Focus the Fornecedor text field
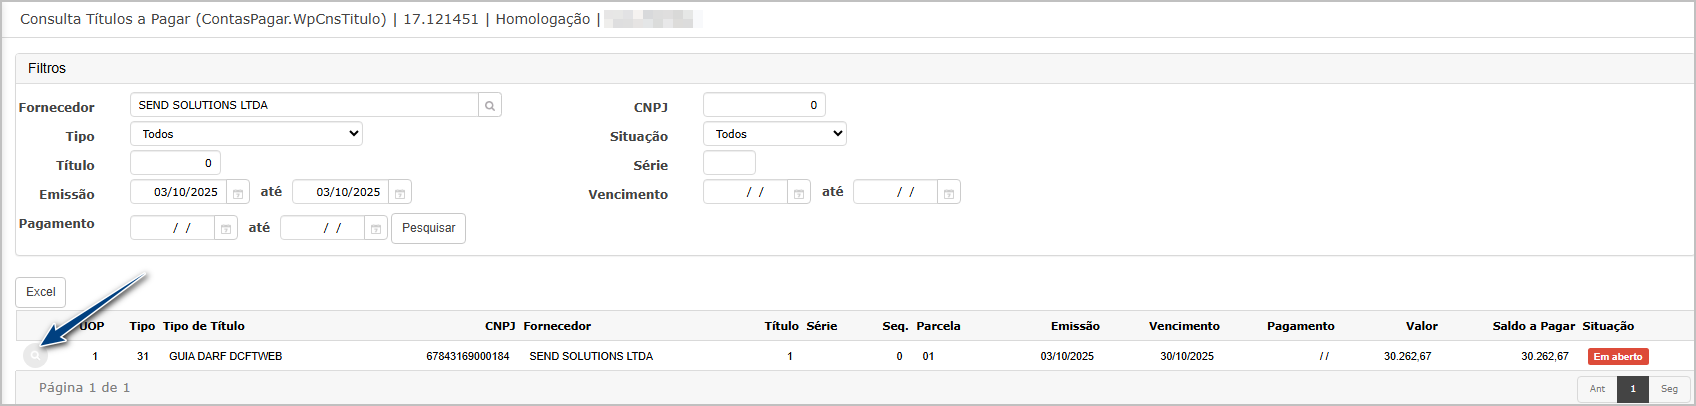This screenshot has height=406, width=1696. coord(304,105)
